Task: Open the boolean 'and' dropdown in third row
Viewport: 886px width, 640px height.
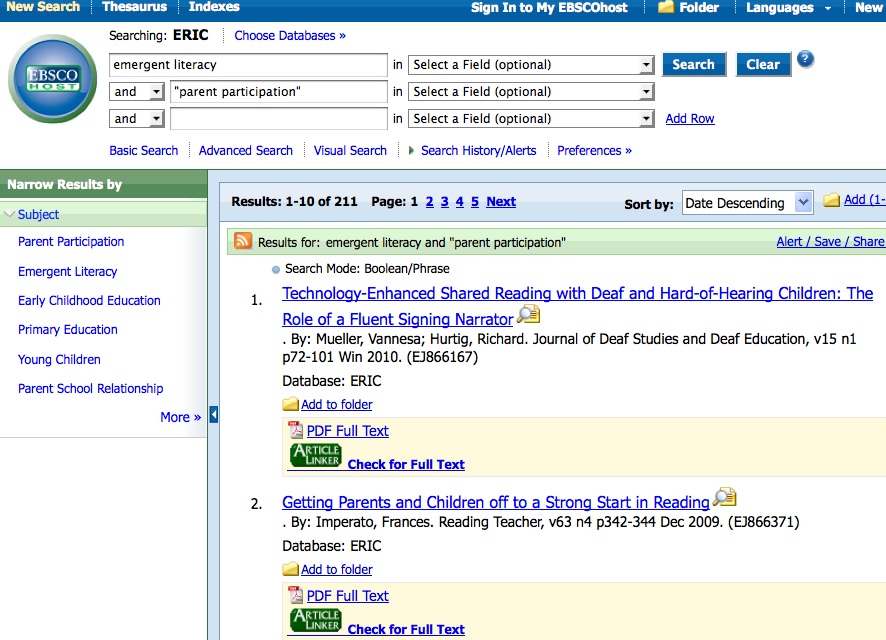Action: (137, 119)
